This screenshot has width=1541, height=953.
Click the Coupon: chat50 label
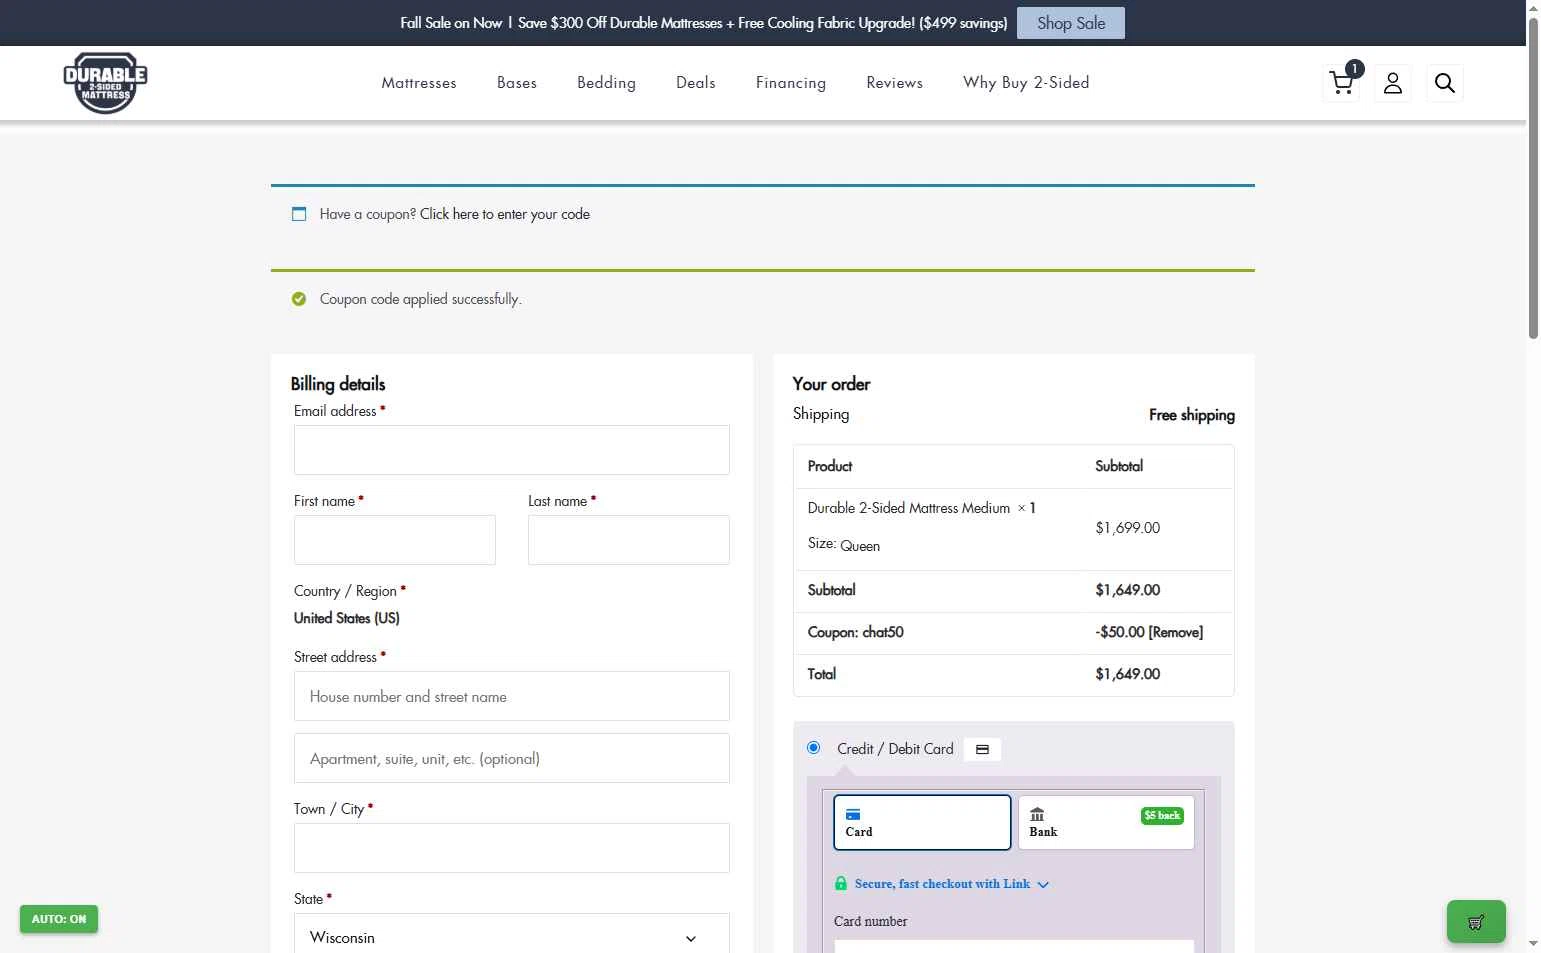coord(856,632)
